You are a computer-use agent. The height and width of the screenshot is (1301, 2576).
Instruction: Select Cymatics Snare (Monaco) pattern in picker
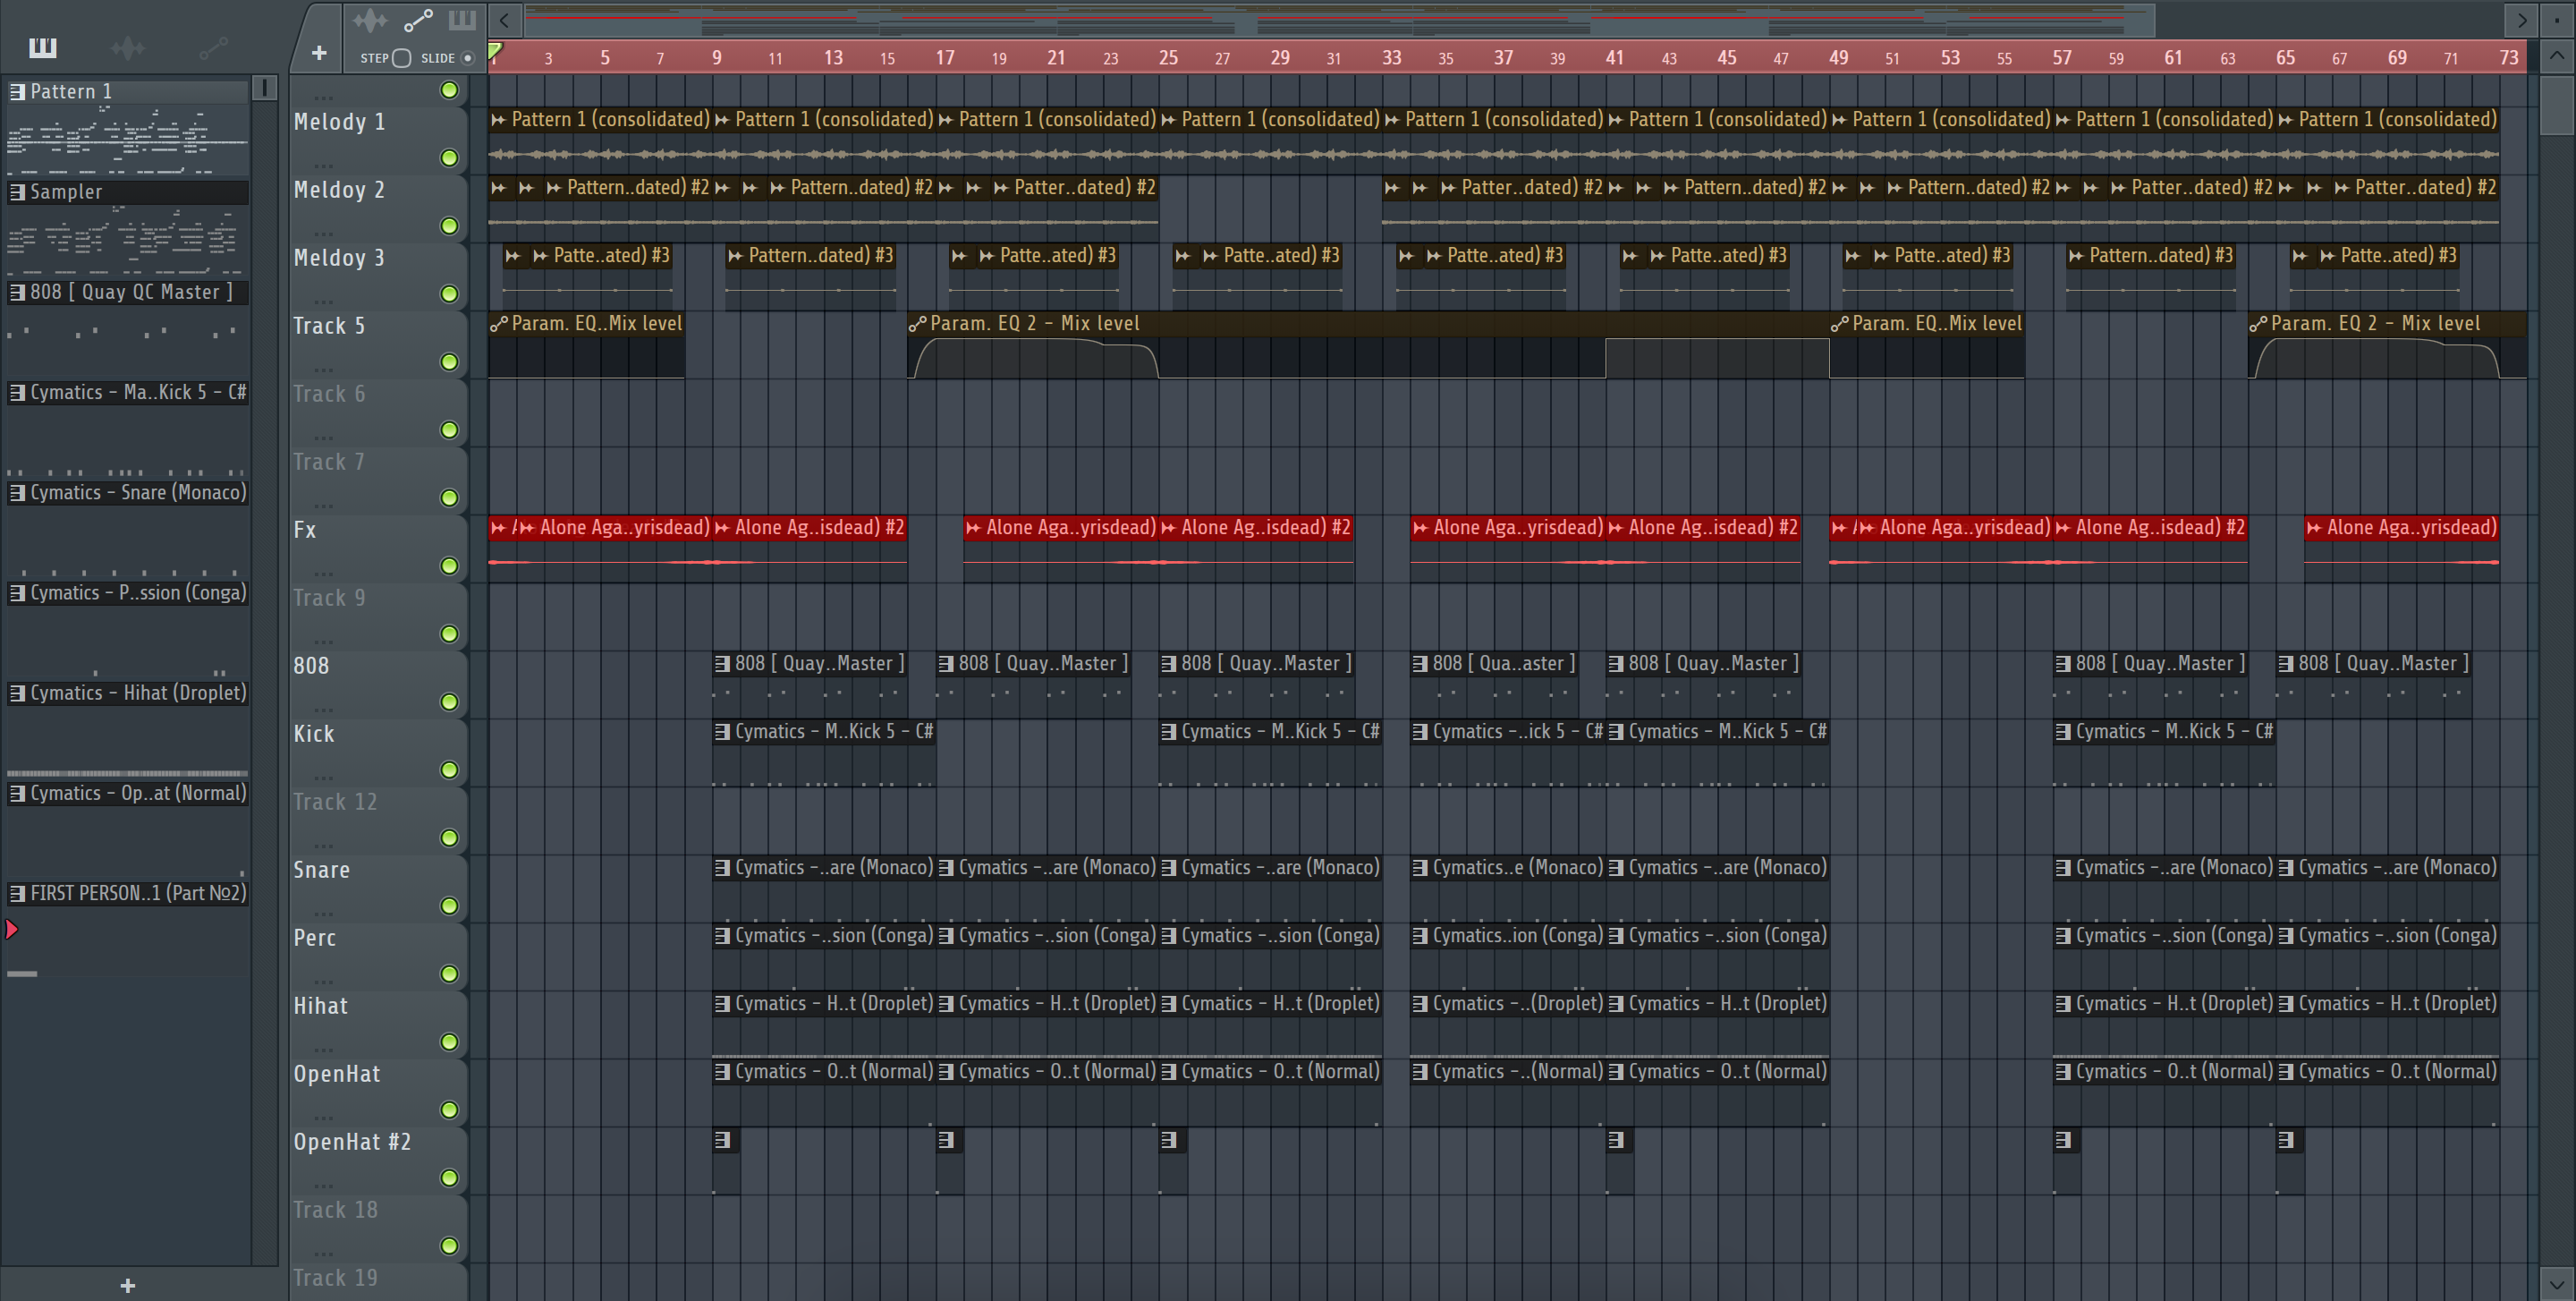[128, 492]
